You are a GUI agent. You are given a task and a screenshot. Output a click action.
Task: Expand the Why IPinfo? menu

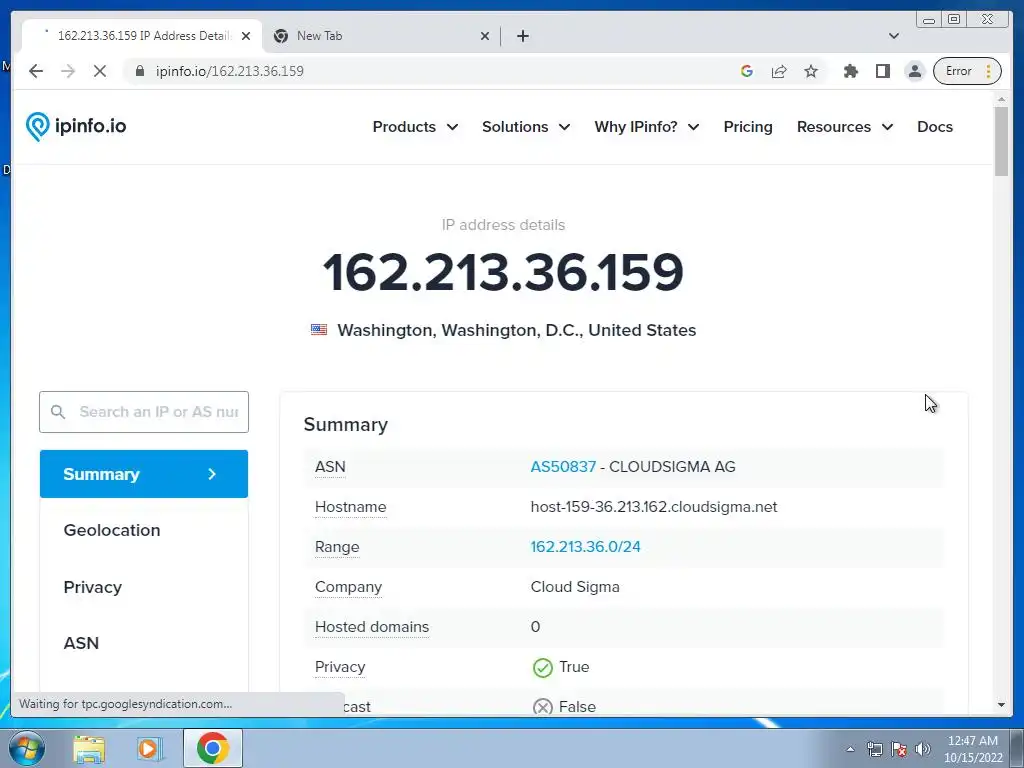[x=647, y=127]
